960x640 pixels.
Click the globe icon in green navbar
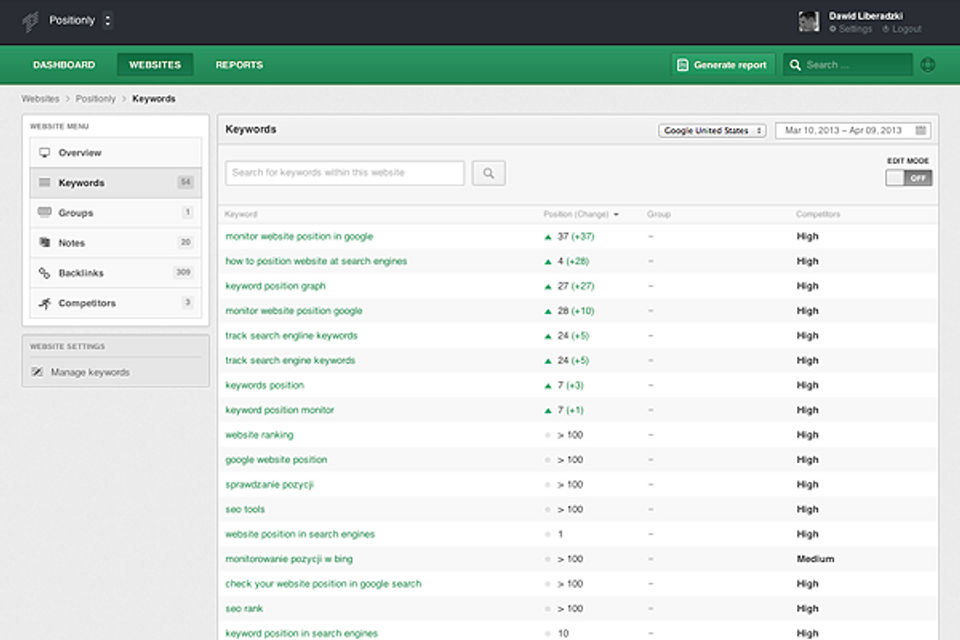tap(928, 65)
